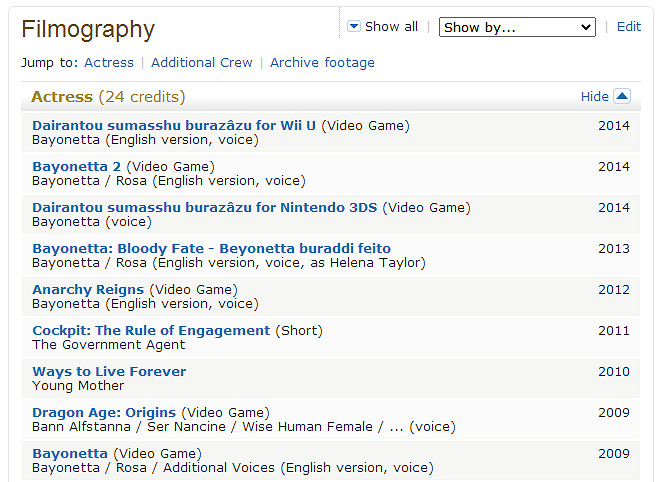Open the 2009 Bayonetta video game link

(x=70, y=454)
